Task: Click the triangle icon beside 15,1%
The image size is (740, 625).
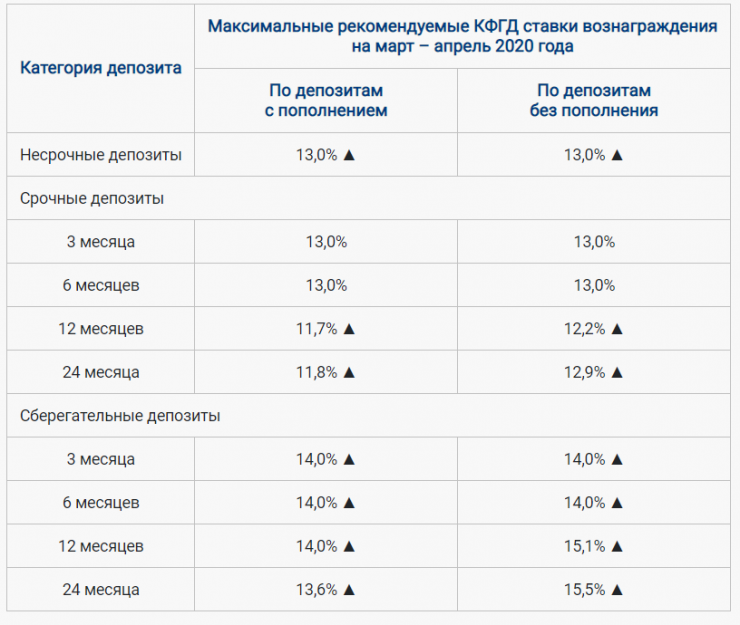Action: 617,546
